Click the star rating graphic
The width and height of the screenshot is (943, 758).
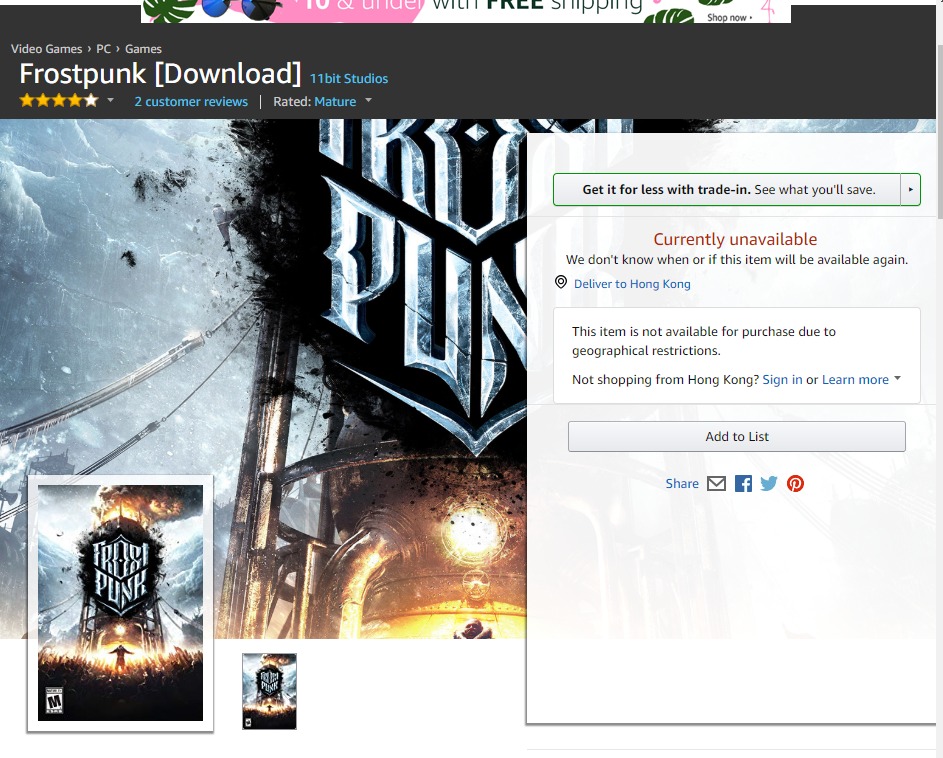pos(59,101)
